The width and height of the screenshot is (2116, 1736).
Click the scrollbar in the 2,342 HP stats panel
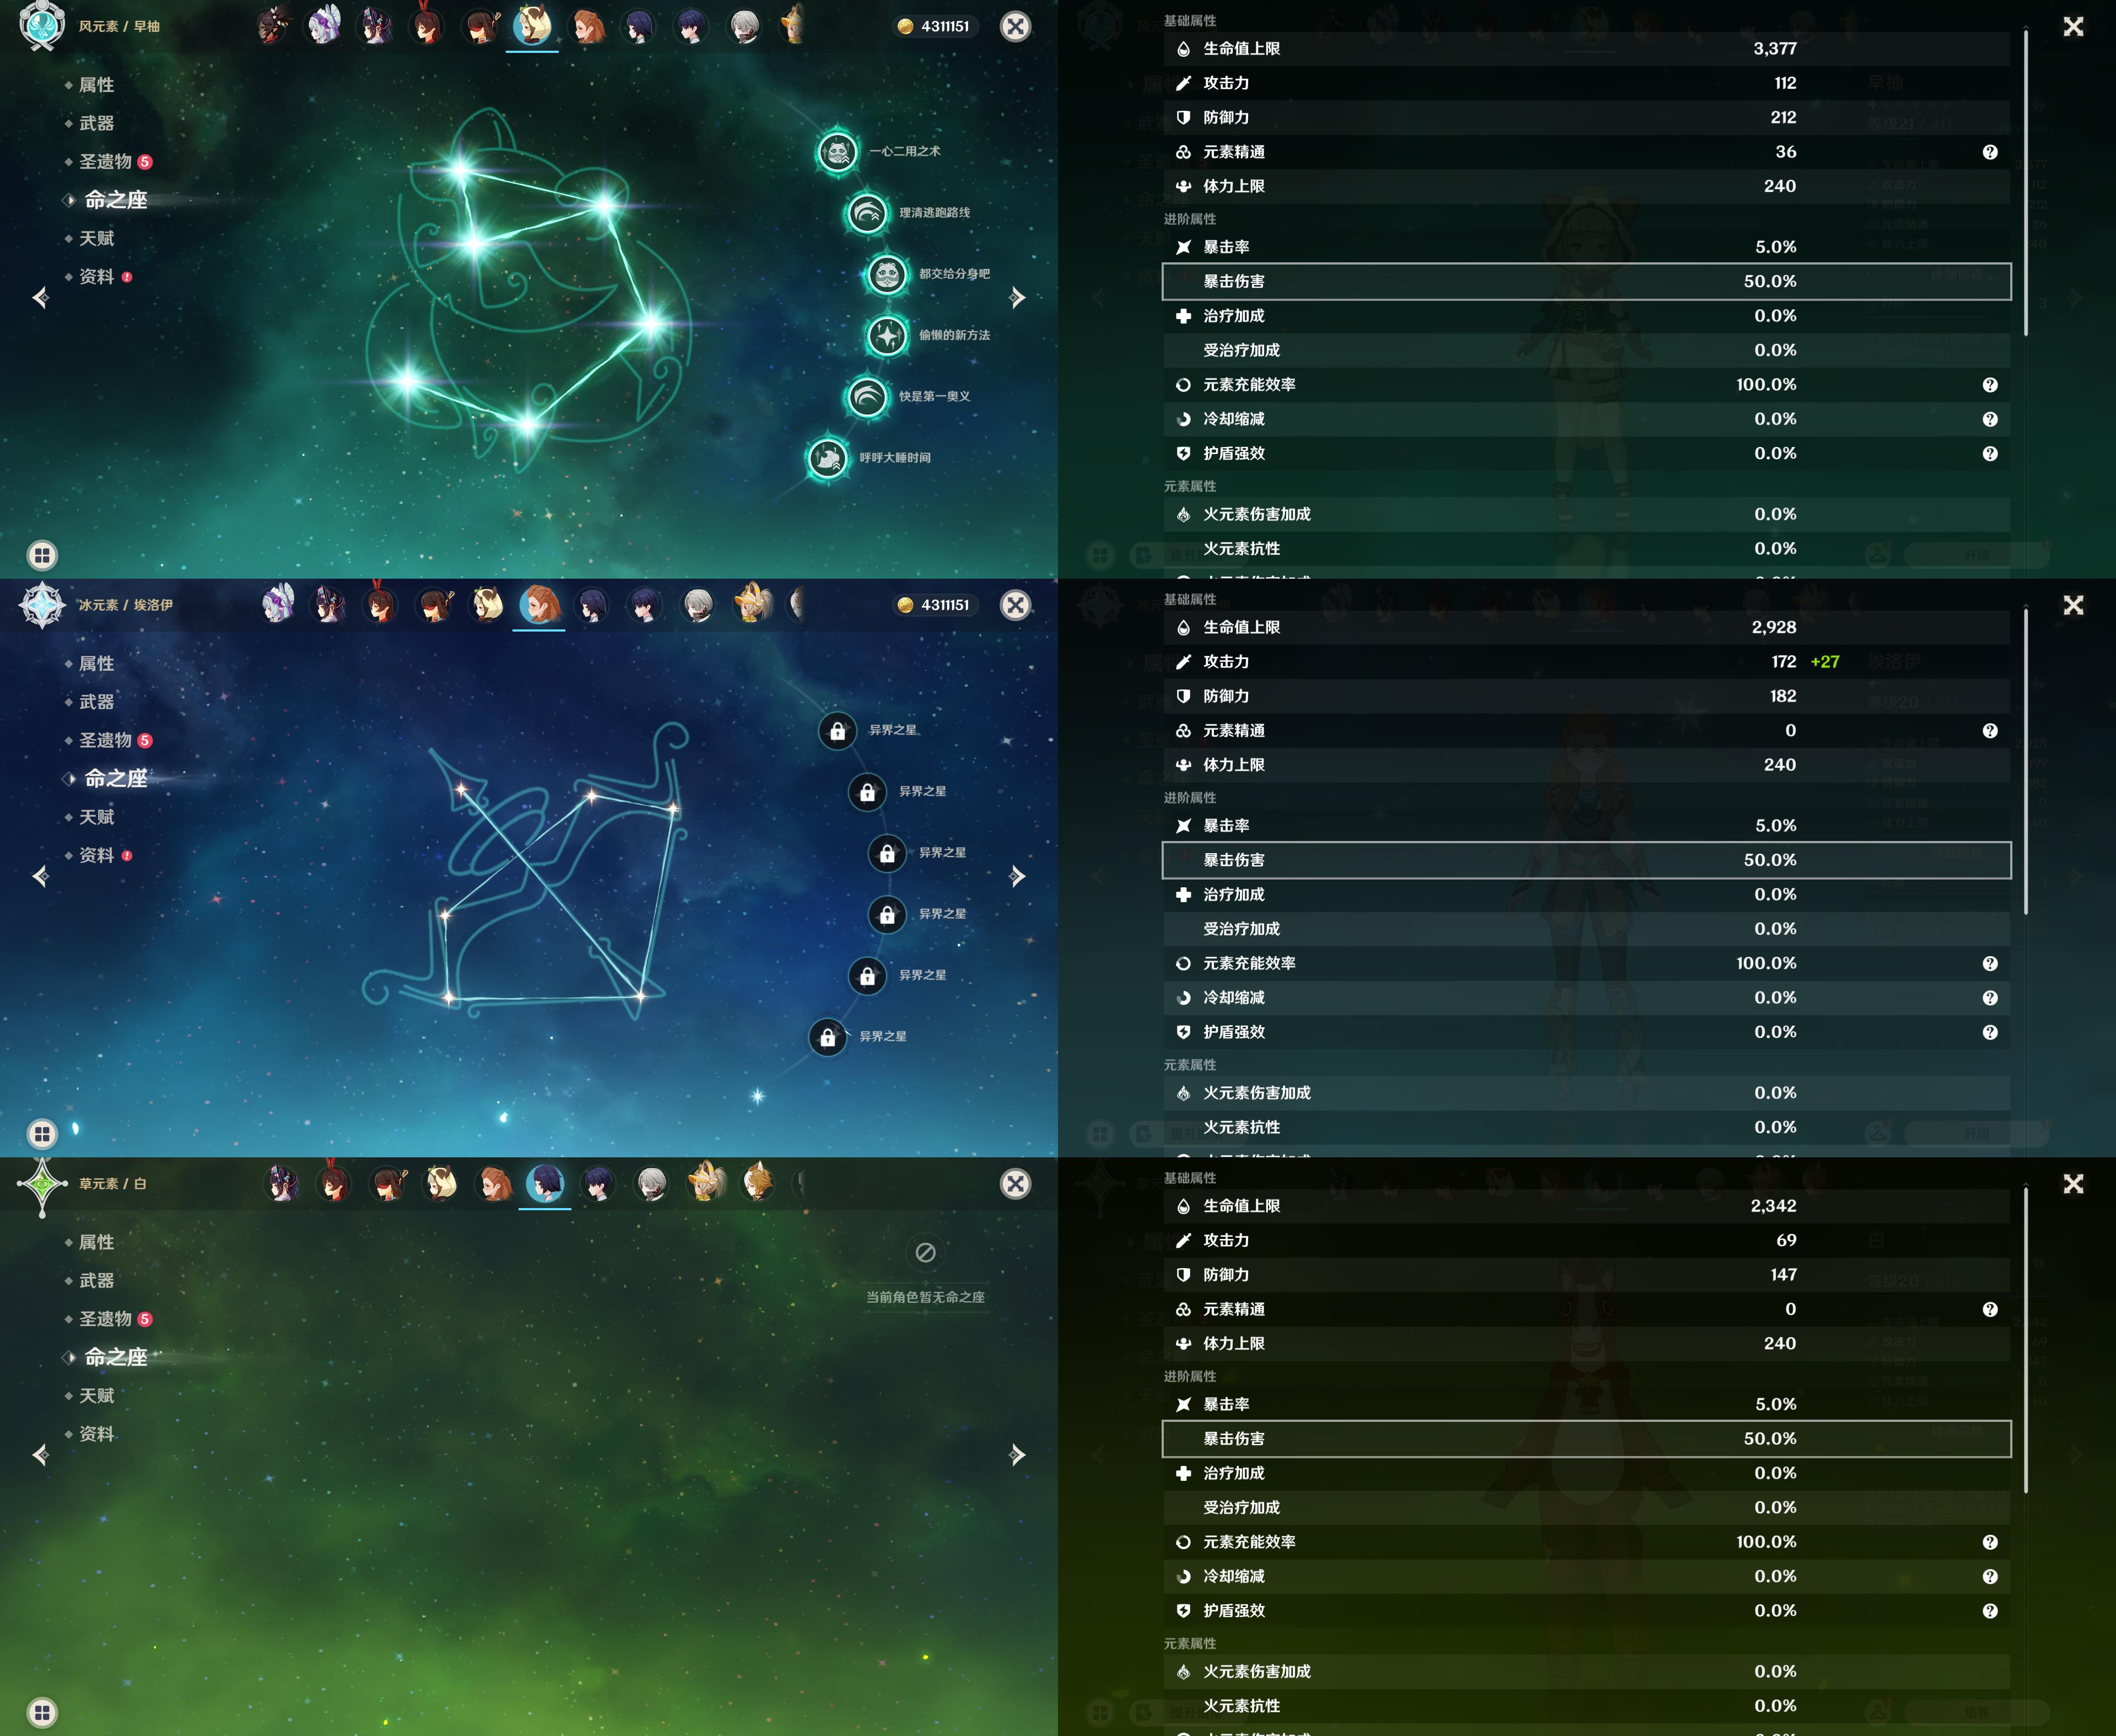tap(2026, 1341)
